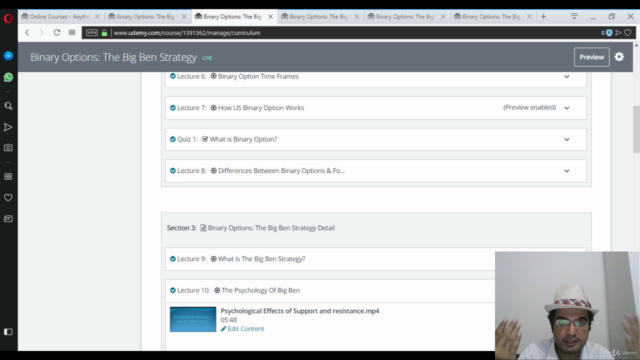Viewport: 640px width, 360px height.
Task: Open Messenger in Opera sidebar
Action: pyautogui.click(x=8, y=56)
